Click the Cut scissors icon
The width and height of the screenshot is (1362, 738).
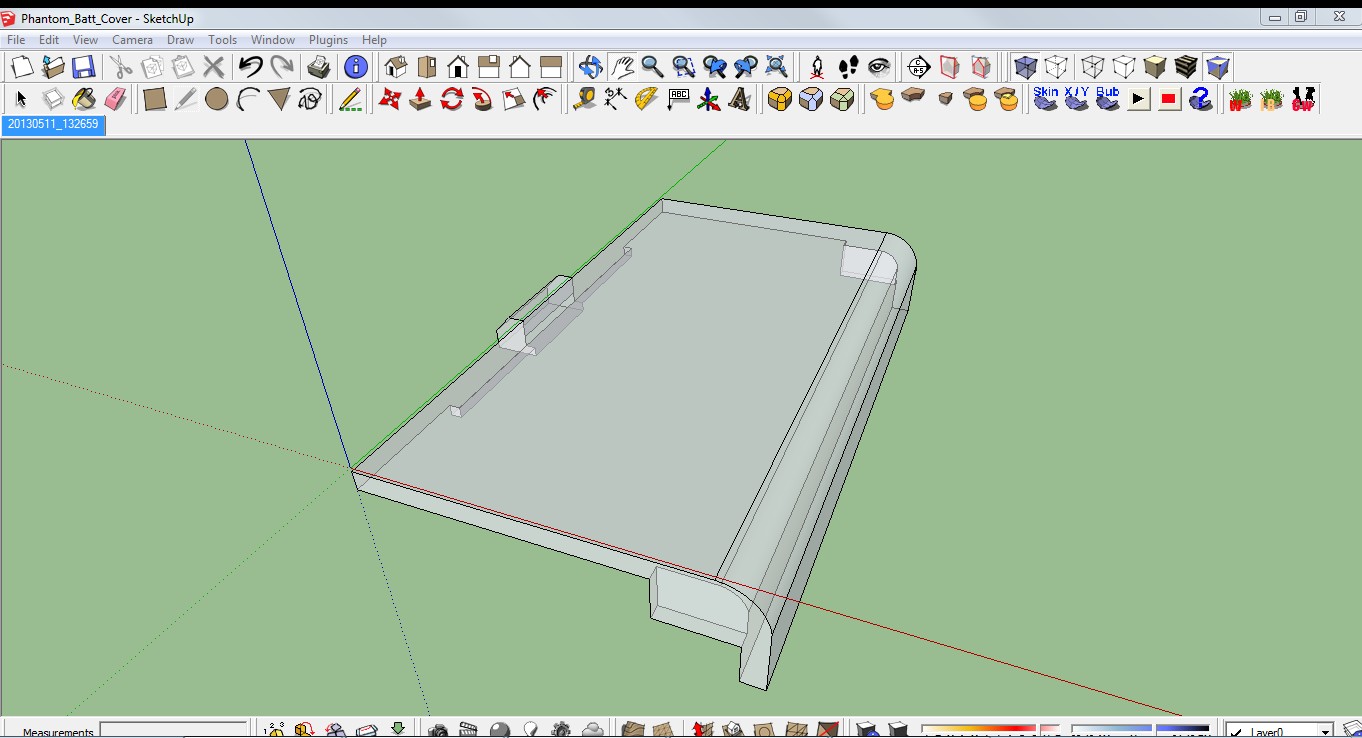(x=121, y=67)
